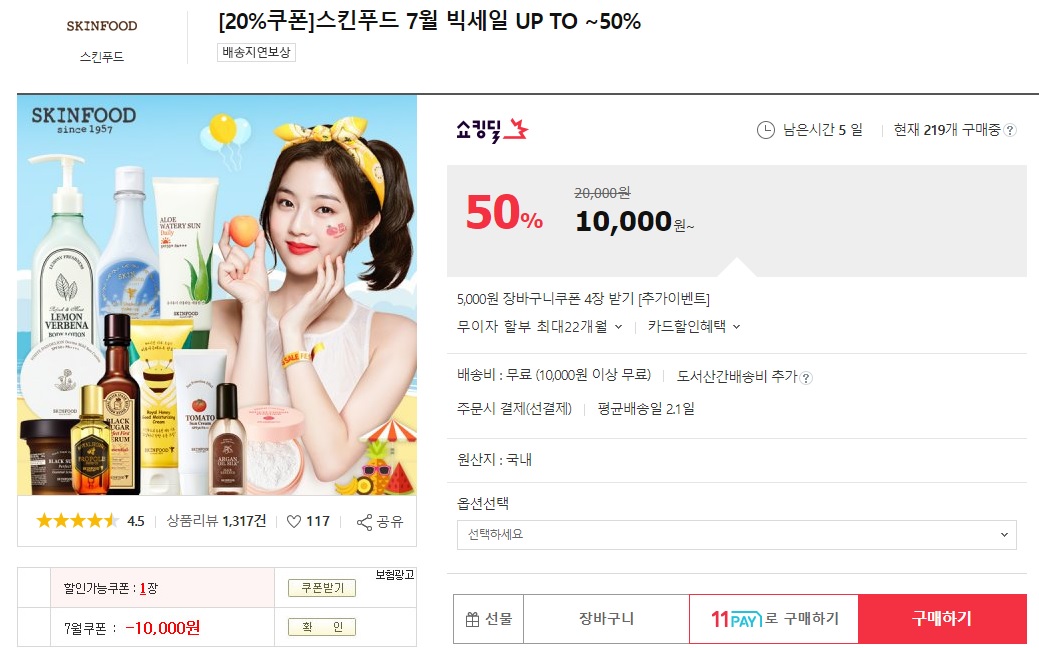Screen dimensions: 1039x648
Task: Click the 배송지연보상 tag
Action: point(256,52)
